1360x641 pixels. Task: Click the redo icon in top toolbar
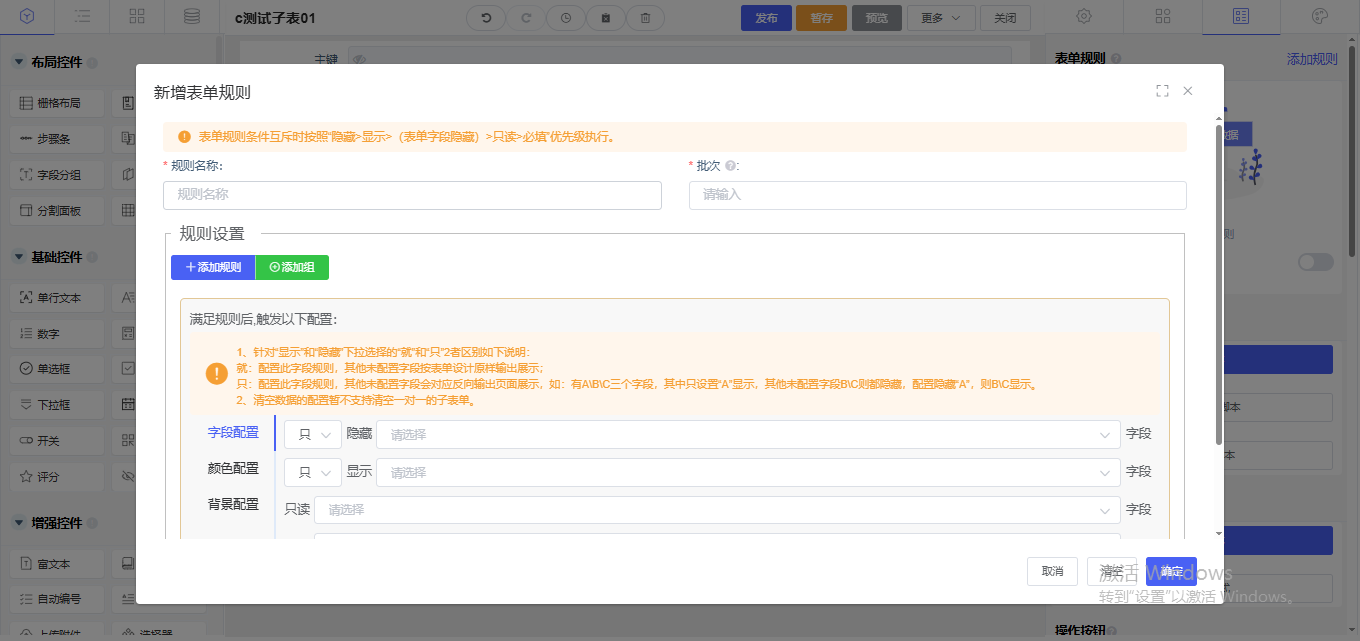pos(526,18)
